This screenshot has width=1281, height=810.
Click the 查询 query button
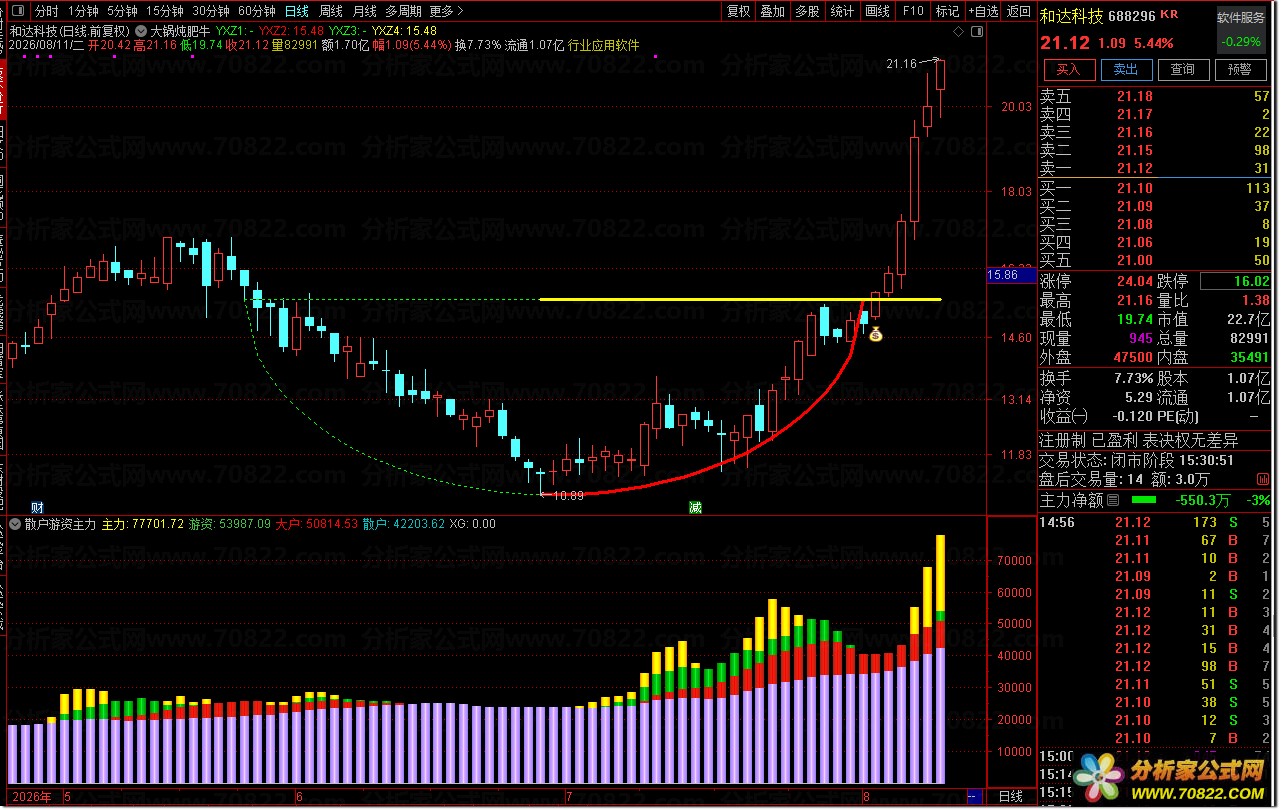1183,69
